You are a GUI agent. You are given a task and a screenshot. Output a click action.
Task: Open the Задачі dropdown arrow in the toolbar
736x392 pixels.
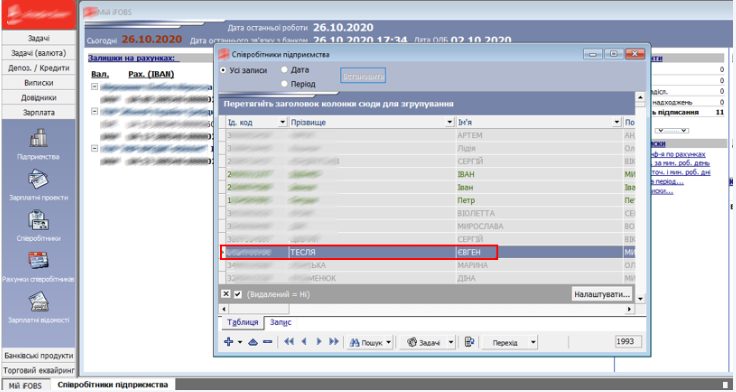pyautogui.click(x=451, y=343)
